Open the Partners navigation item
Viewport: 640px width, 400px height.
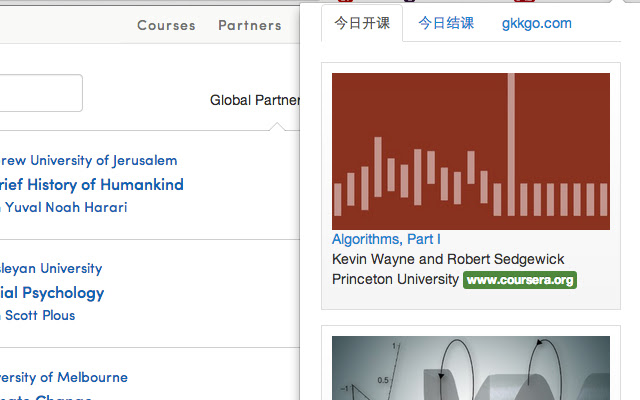tap(250, 25)
